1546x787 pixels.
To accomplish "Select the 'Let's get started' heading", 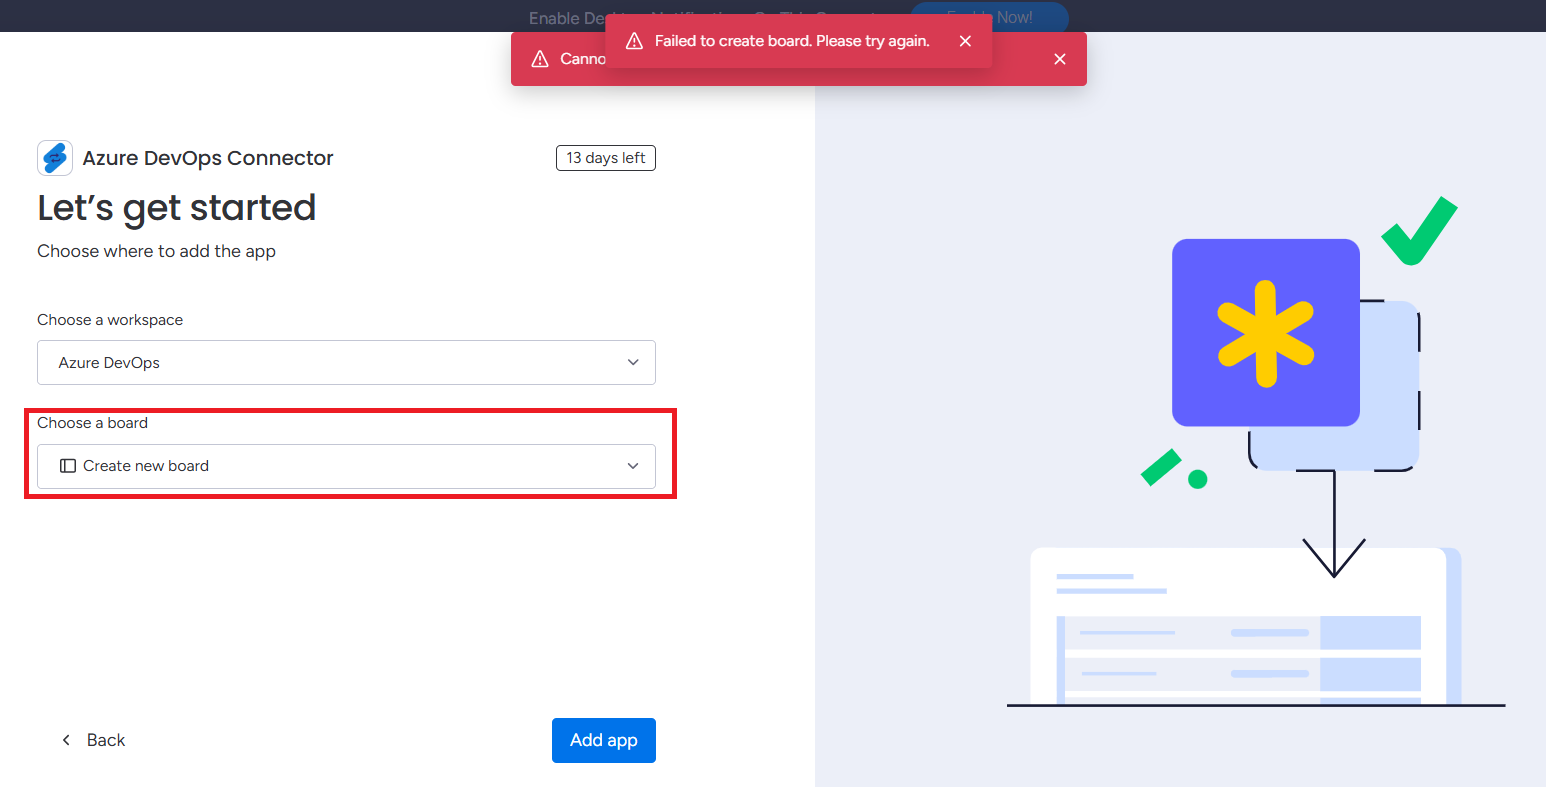I will point(177,208).
